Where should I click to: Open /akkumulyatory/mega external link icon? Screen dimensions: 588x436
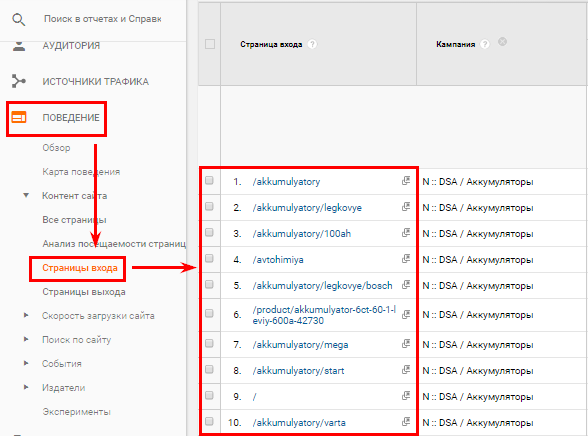406,343
